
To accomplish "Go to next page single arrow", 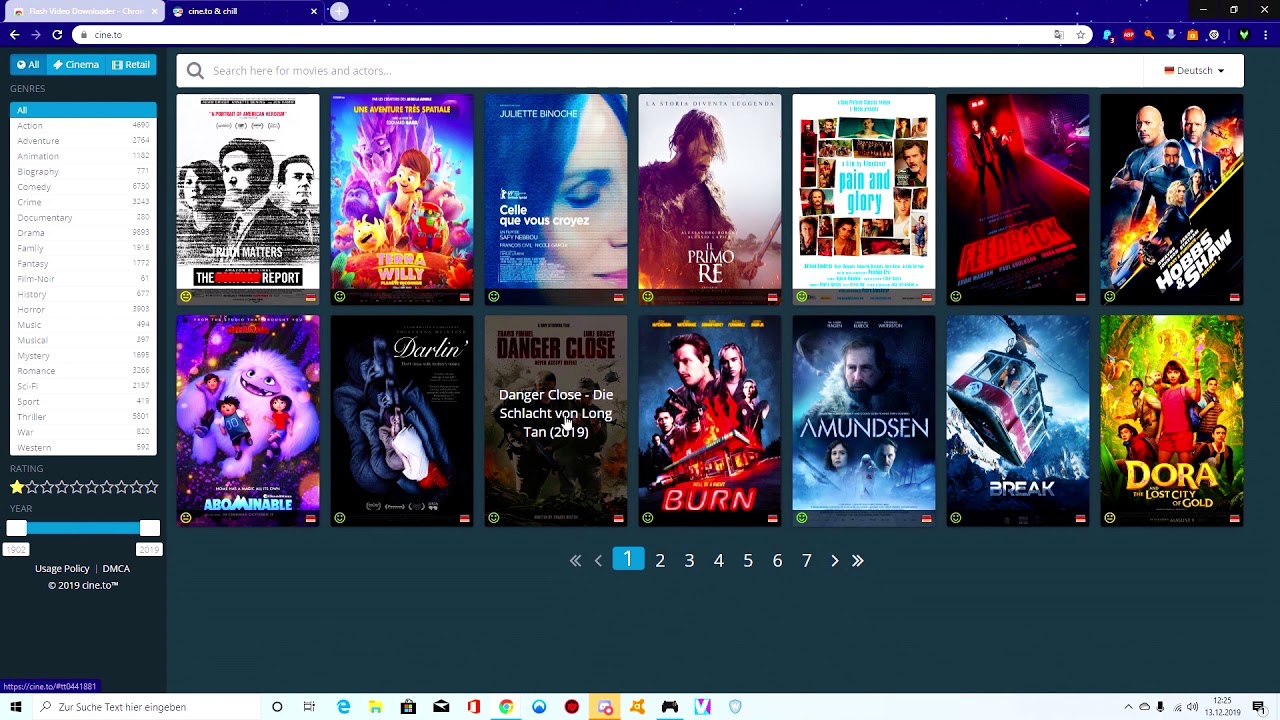I will click(x=834, y=561).
